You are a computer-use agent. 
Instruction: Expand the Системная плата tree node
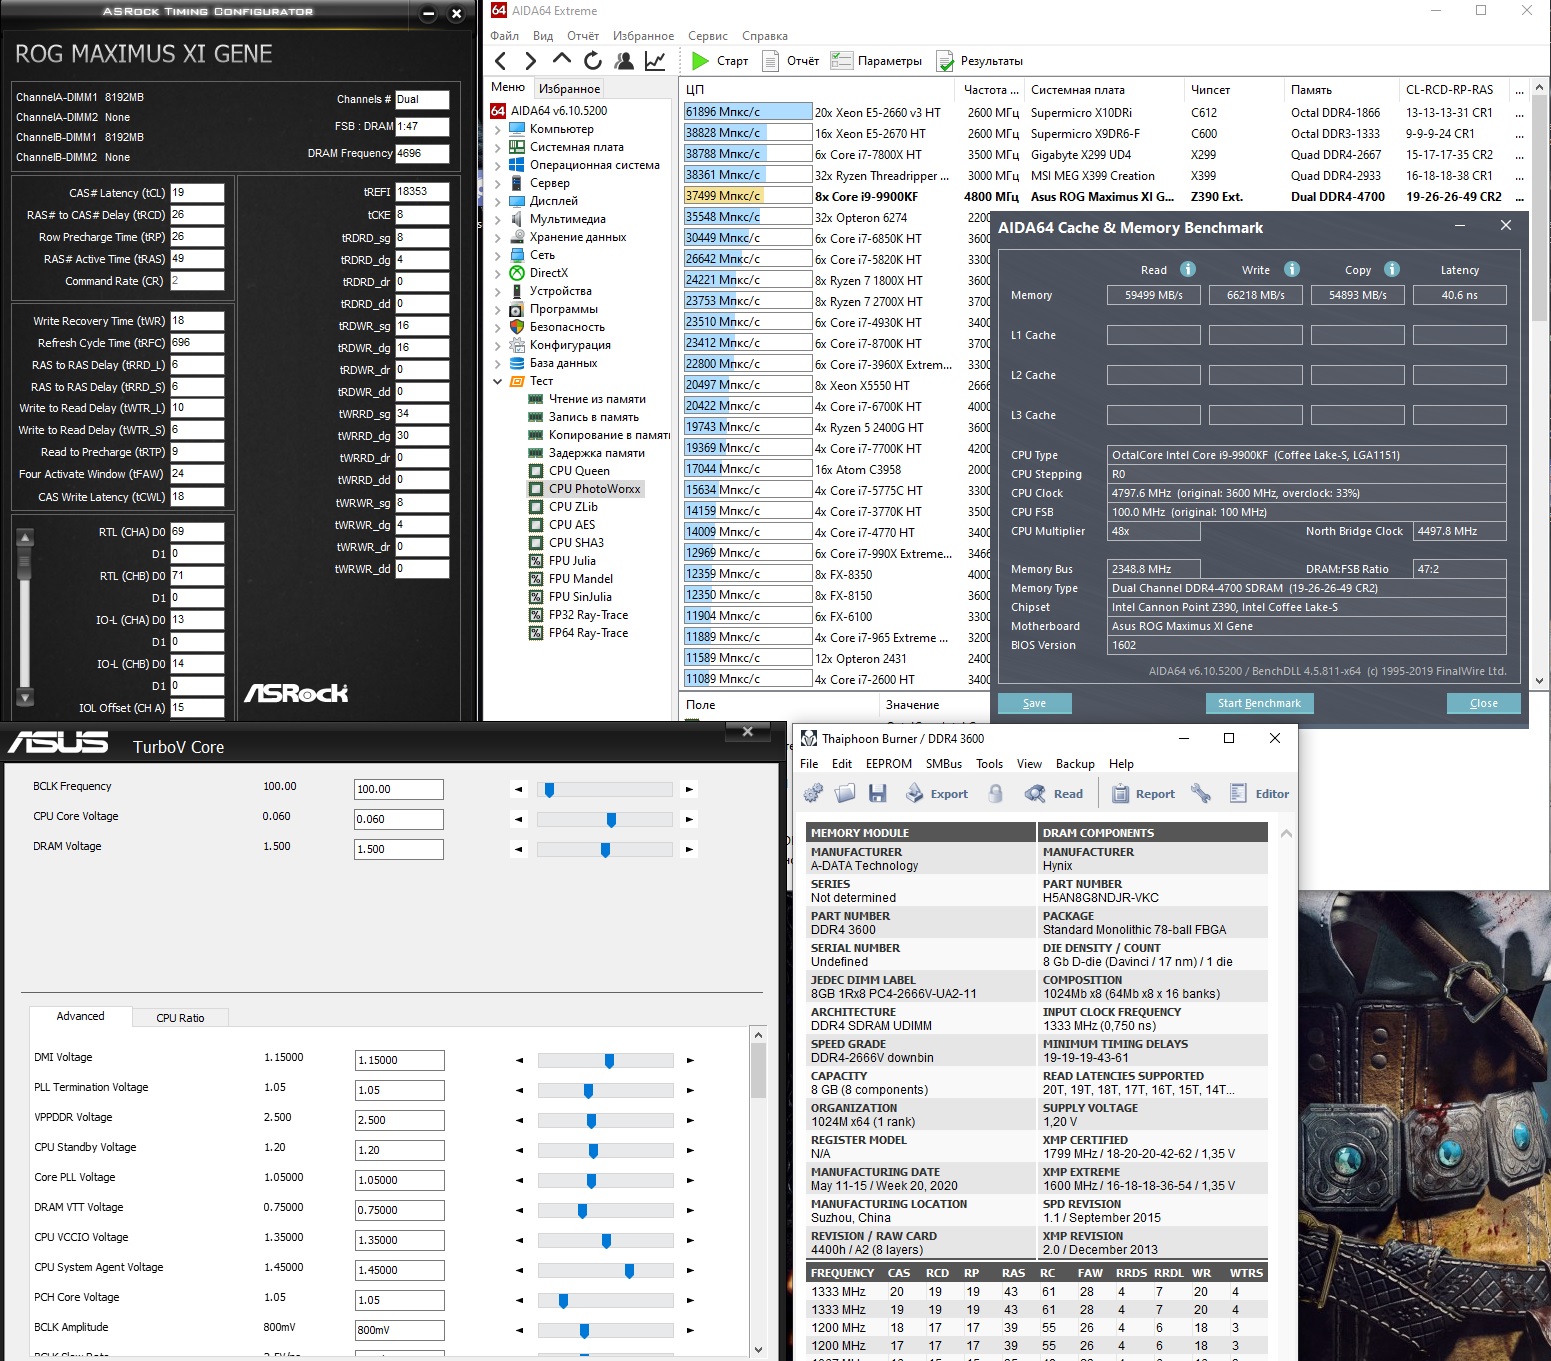[x=497, y=147]
